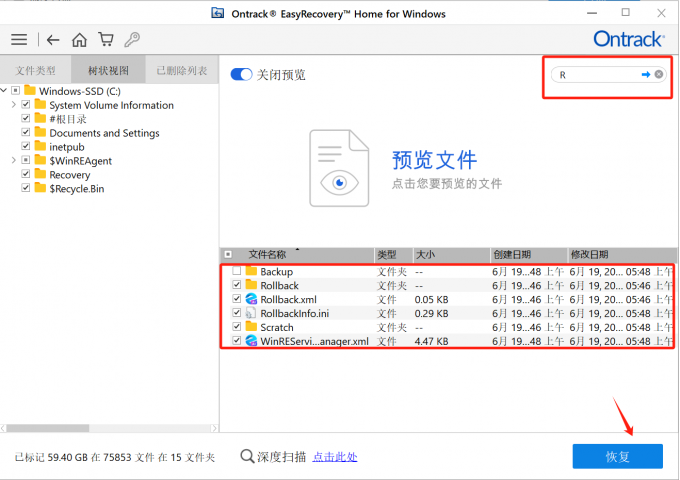Select the Rollback.xml file icon
This screenshot has height=480, width=680.
[251, 299]
